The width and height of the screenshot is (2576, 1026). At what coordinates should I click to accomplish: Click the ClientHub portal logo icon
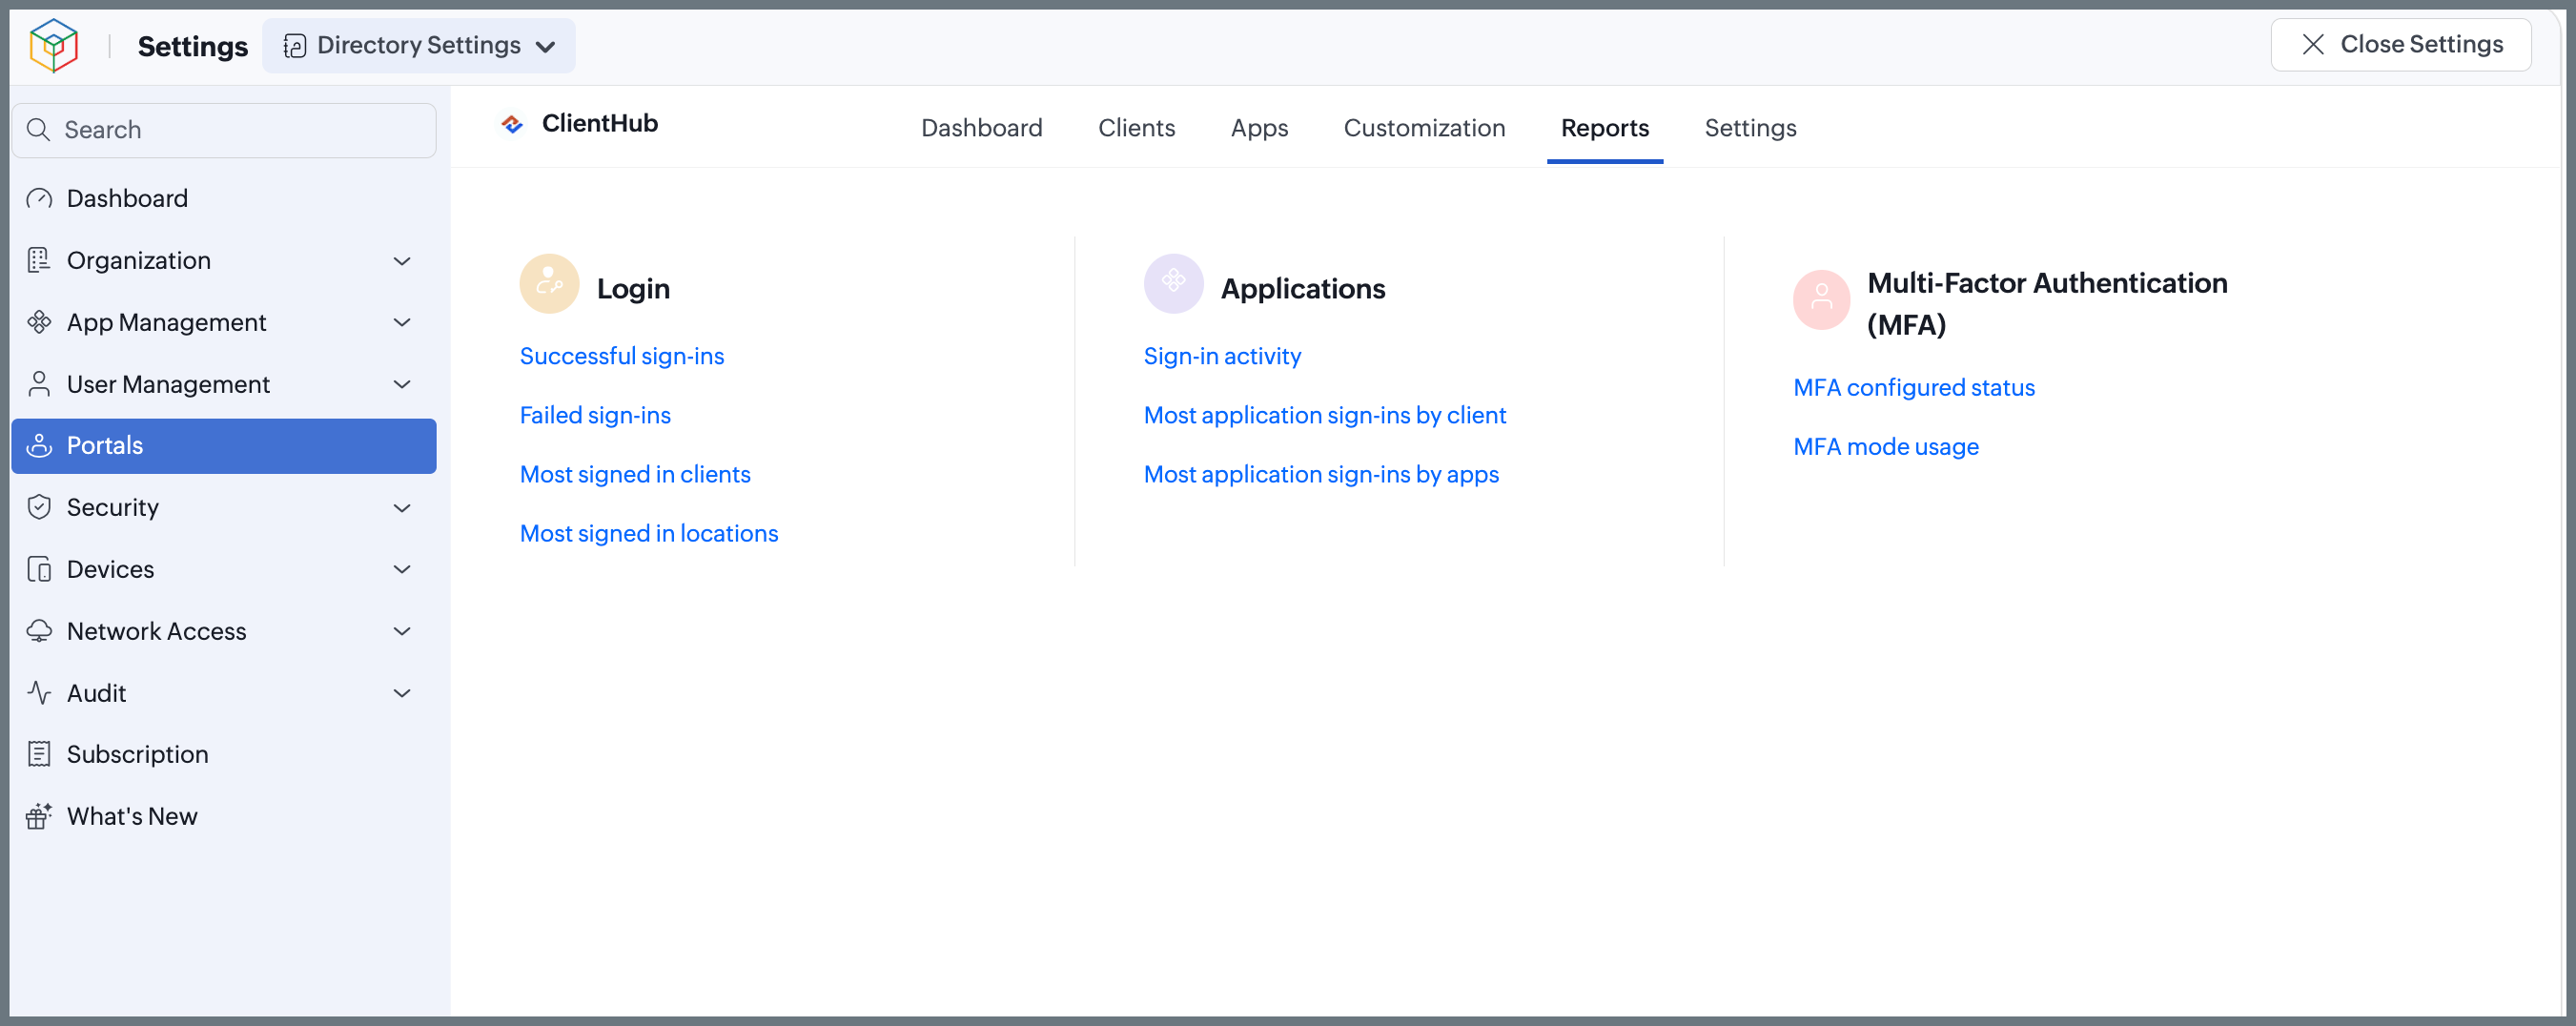pos(513,124)
